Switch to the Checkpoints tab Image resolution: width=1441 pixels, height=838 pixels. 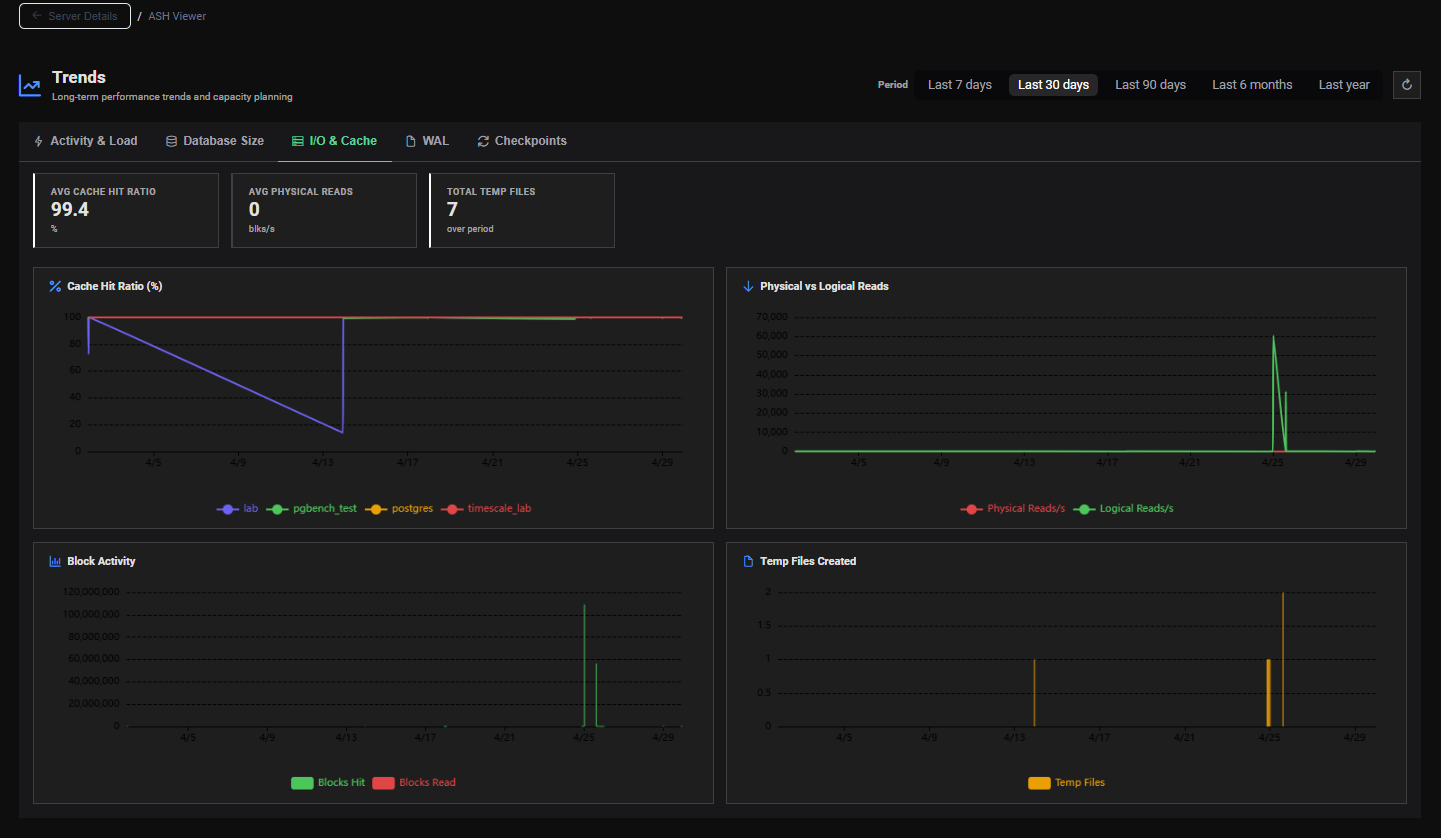[522, 141]
